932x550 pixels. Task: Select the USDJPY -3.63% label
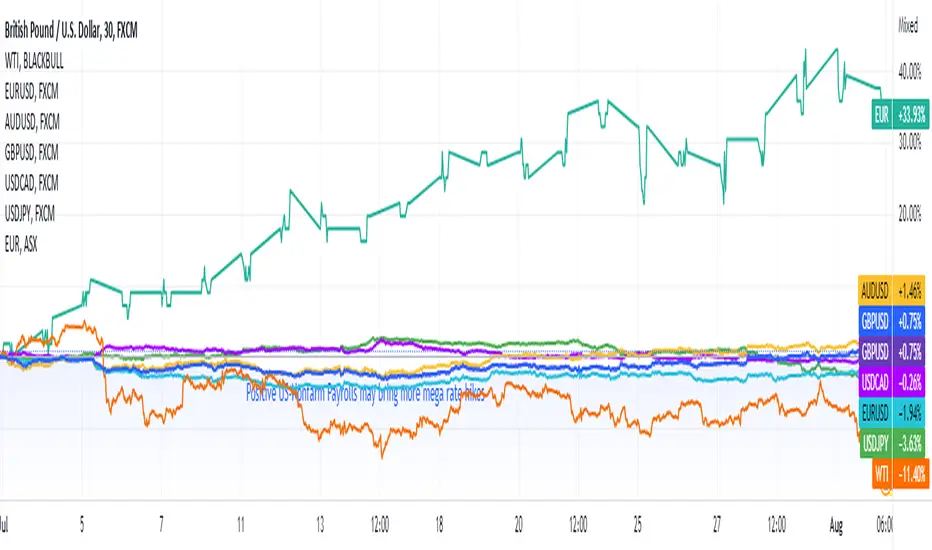tap(892, 443)
